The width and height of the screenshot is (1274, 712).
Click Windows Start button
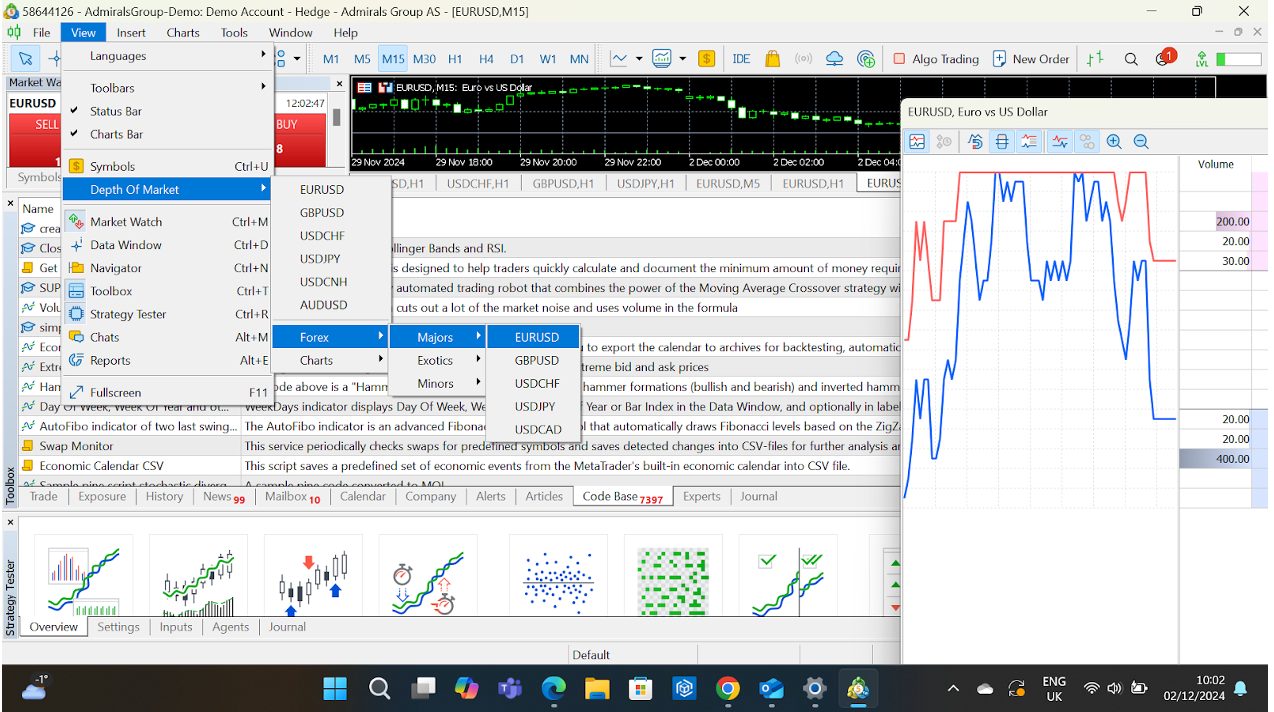click(x=335, y=688)
